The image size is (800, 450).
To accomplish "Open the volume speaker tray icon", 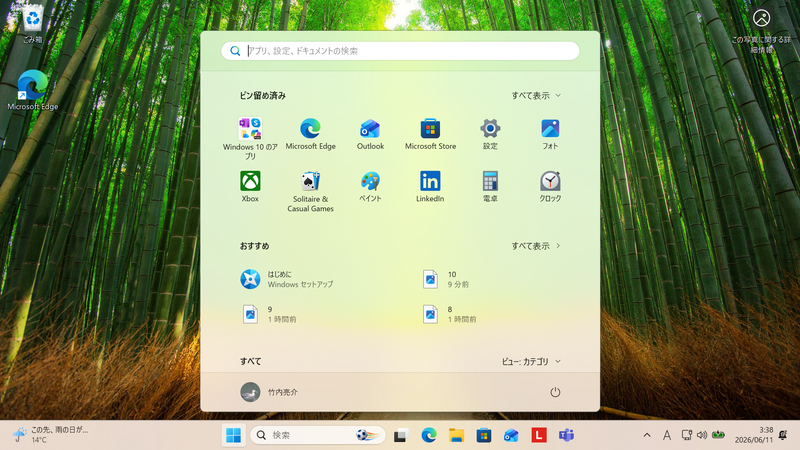I will (702, 435).
